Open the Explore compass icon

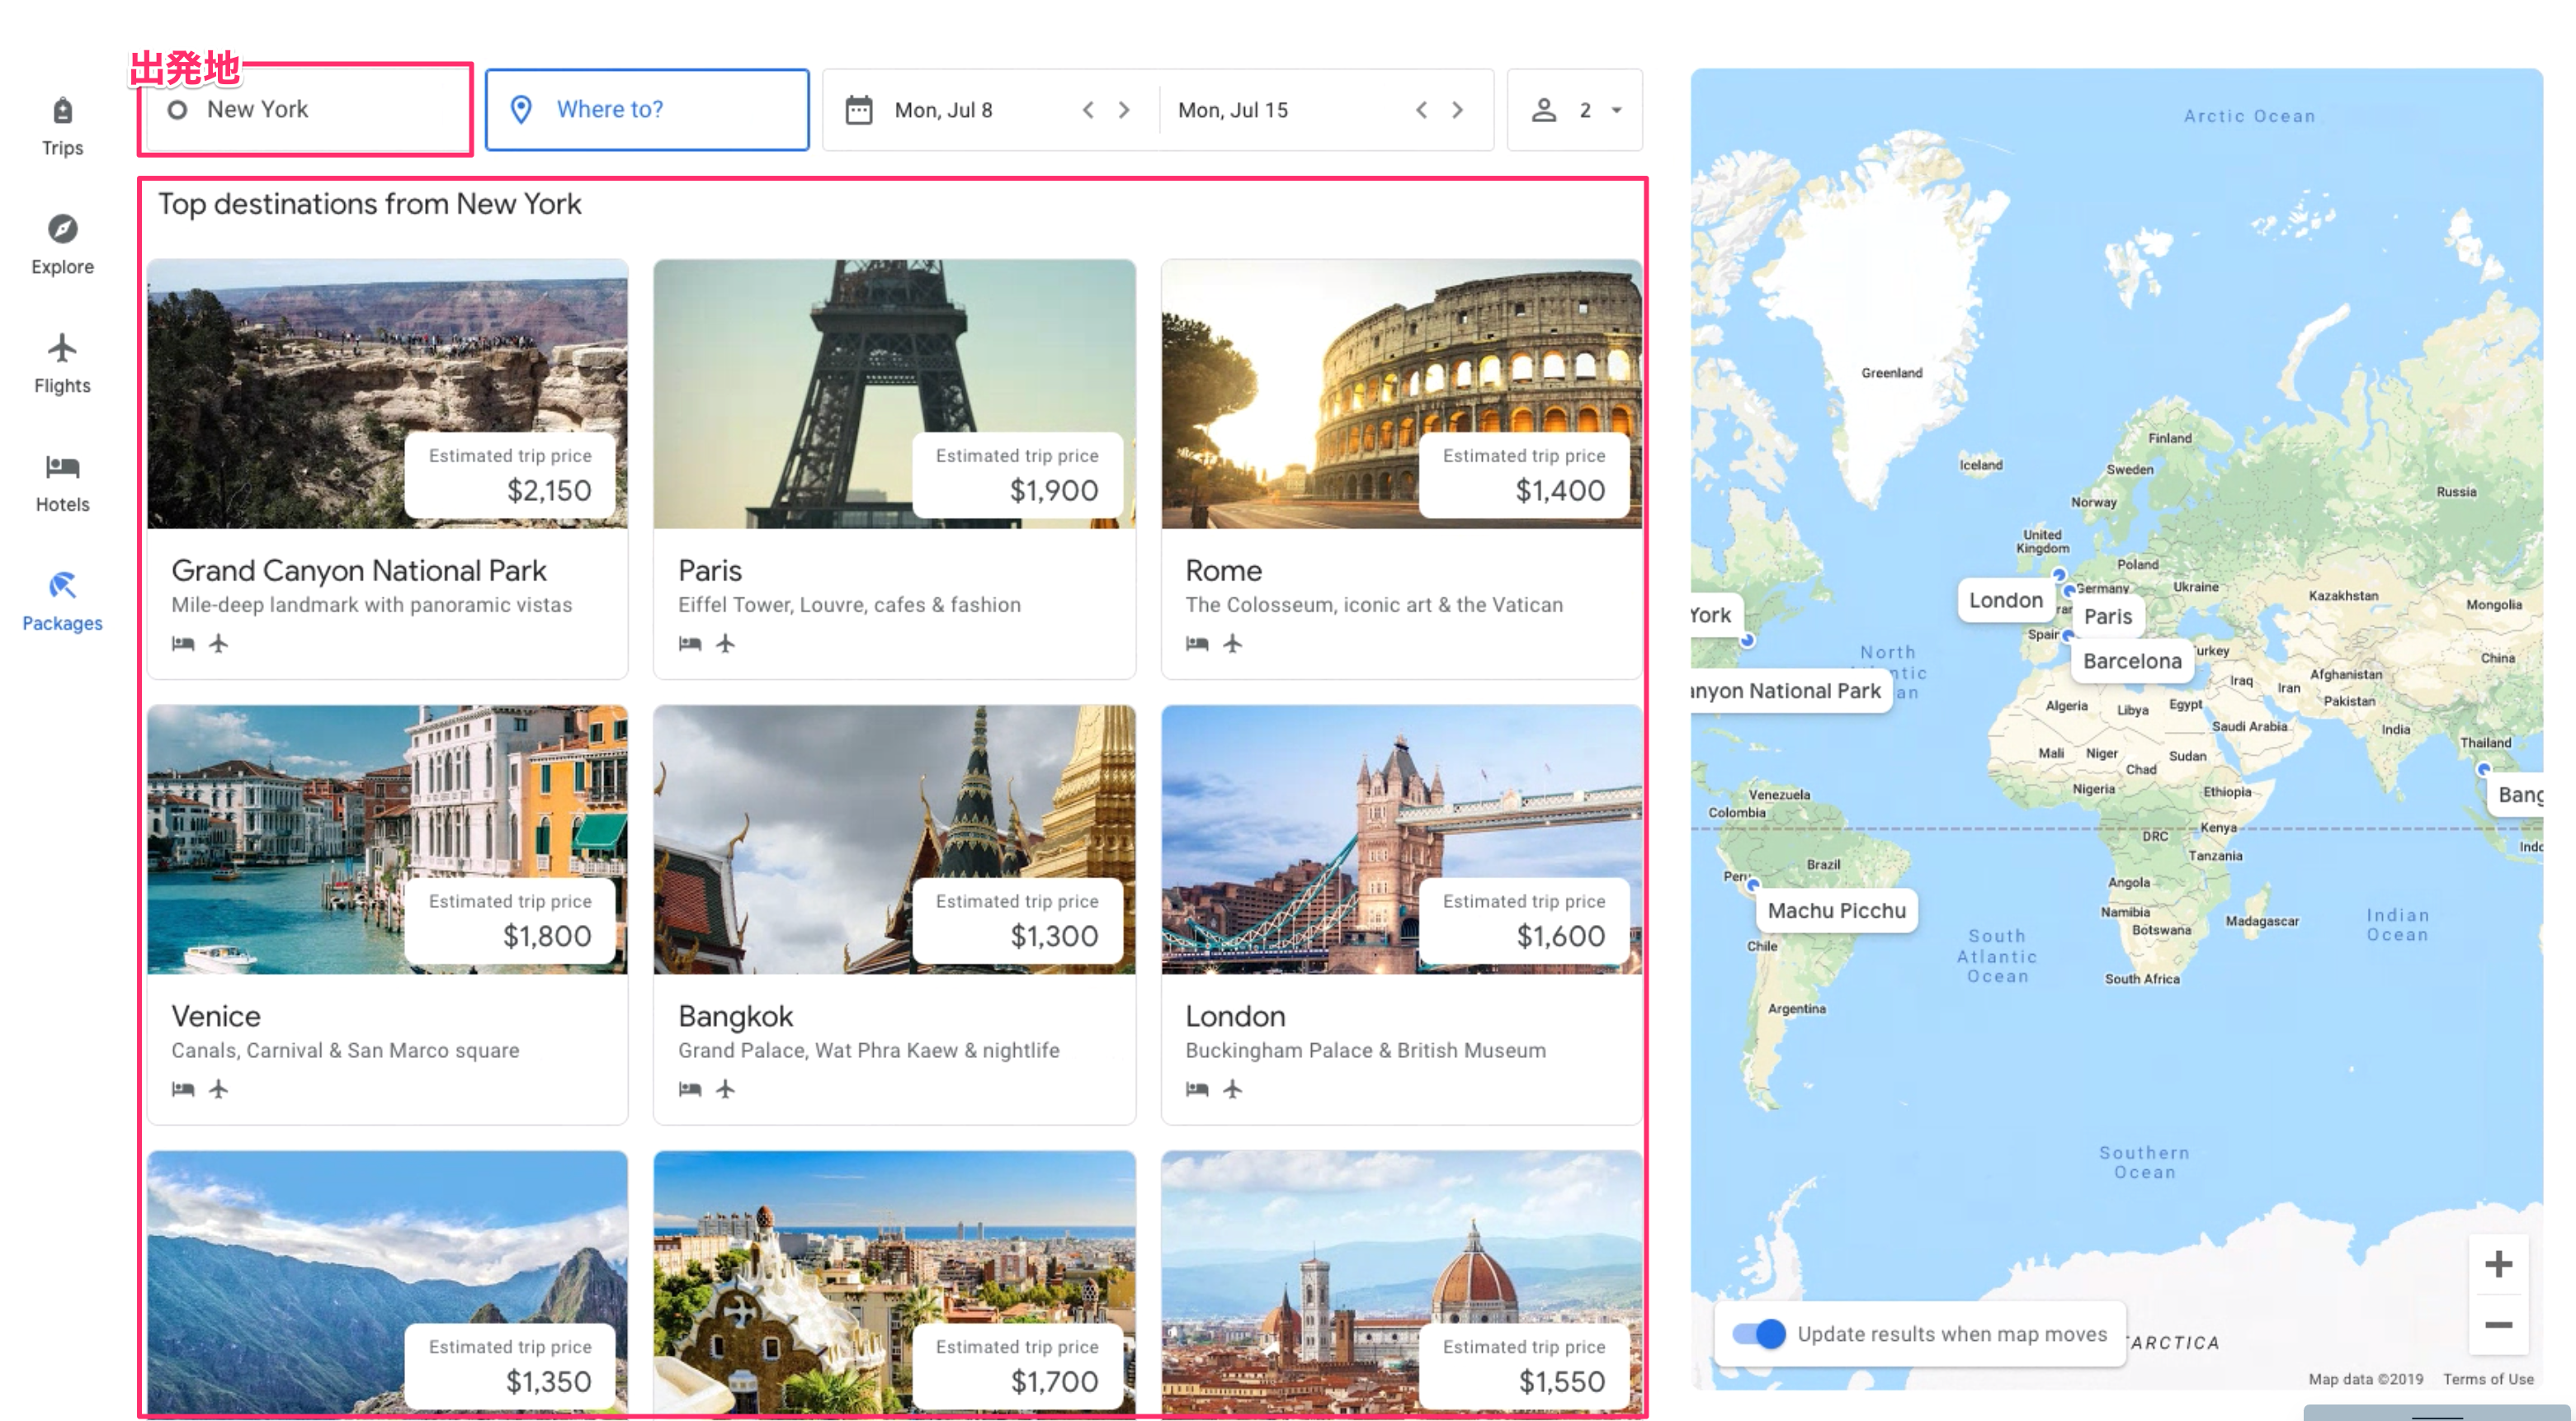point(62,229)
